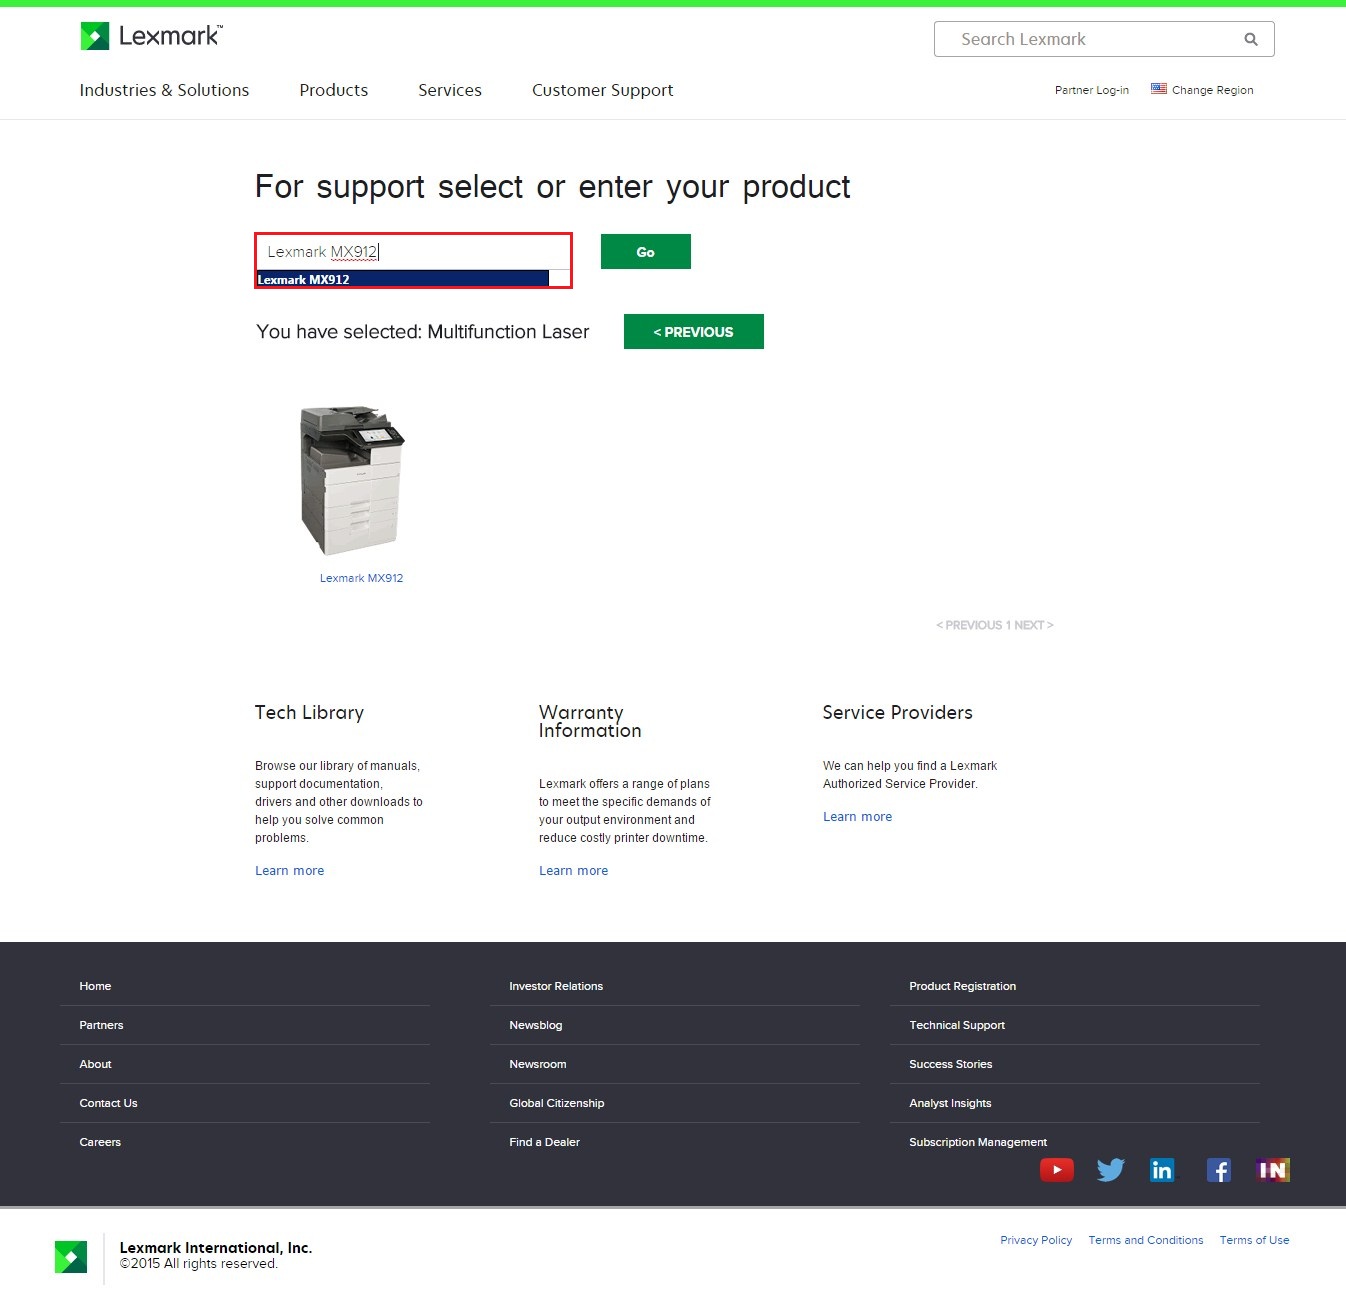The image size is (1346, 1307).
Task: Open the Privacy Policy link
Action: click(1036, 1240)
